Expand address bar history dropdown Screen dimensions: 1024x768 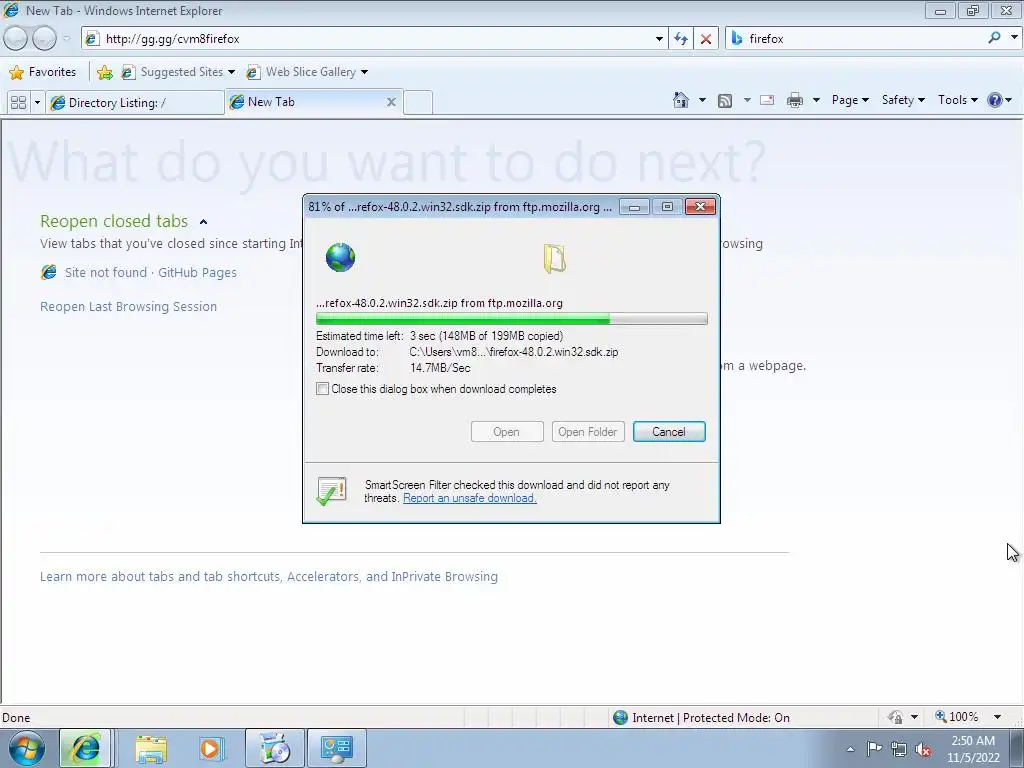click(659, 39)
